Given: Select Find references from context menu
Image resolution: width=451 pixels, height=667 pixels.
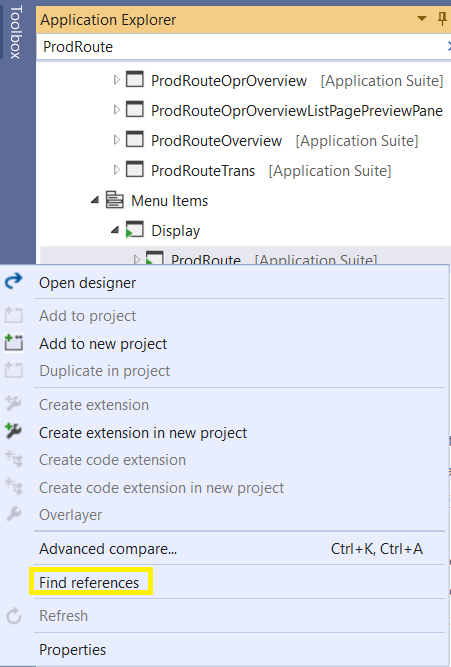Looking at the screenshot, I should [x=89, y=582].
